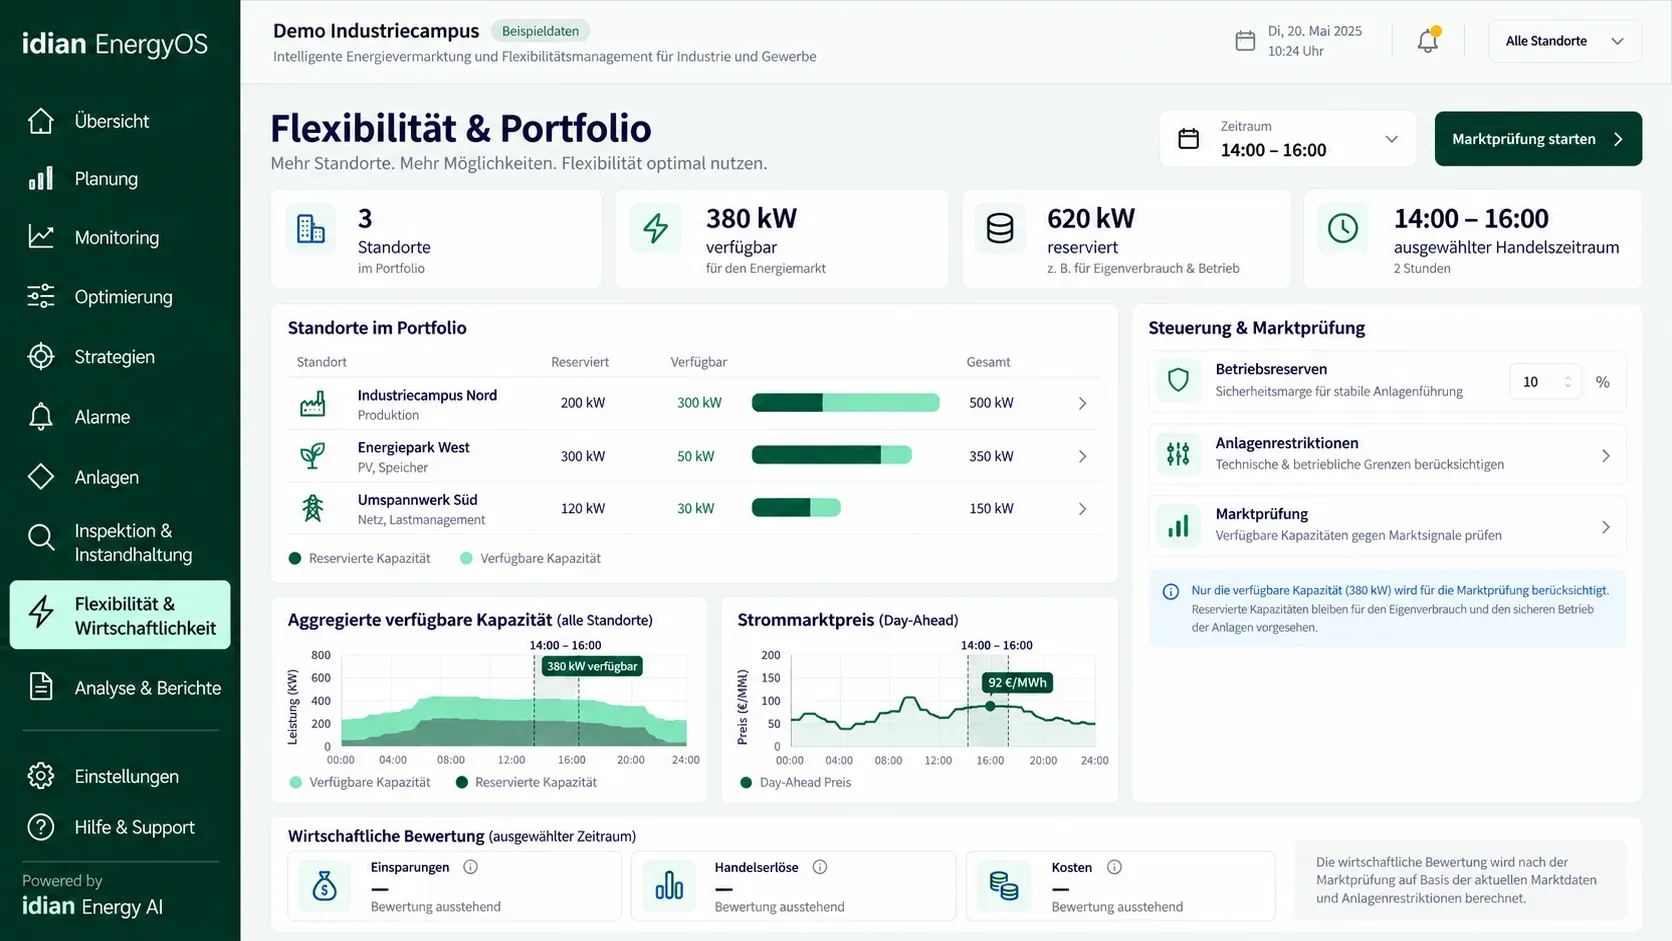Open the Zeitraum 14:00 – 16:00 dropdown
The height and width of the screenshot is (941, 1672).
1288,139
